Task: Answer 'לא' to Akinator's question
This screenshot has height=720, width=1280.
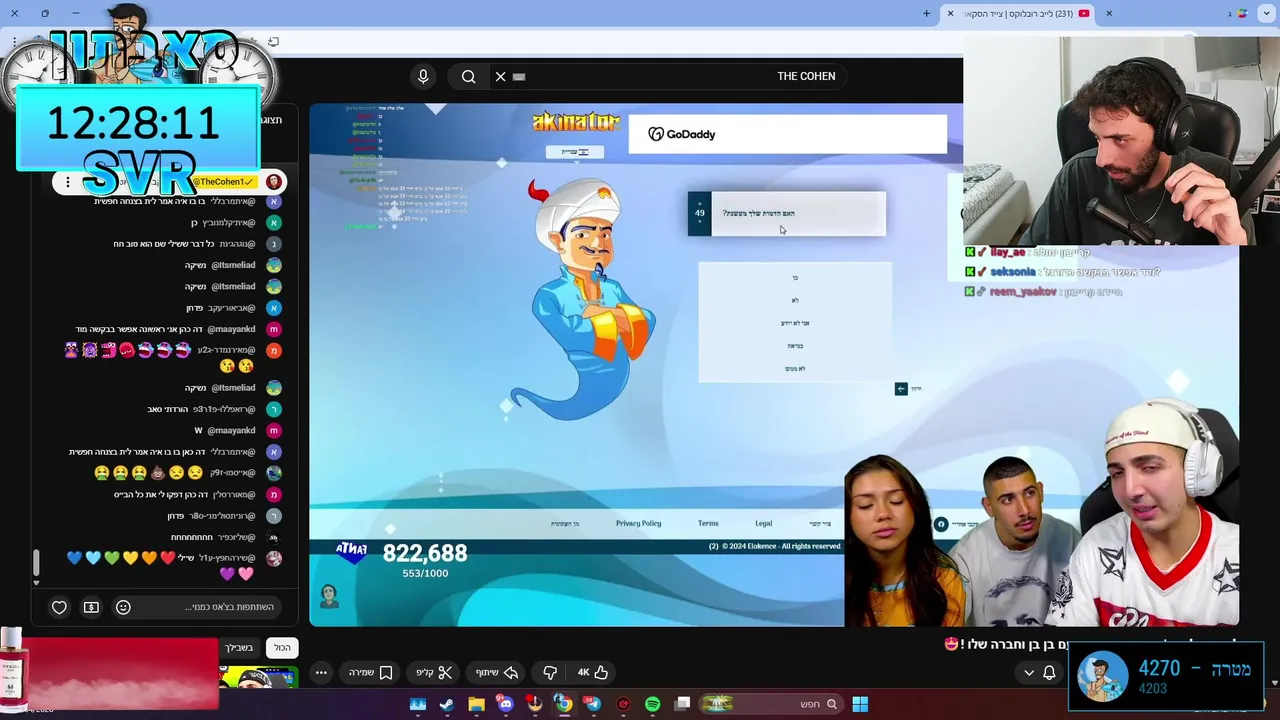Action: (795, 300)
